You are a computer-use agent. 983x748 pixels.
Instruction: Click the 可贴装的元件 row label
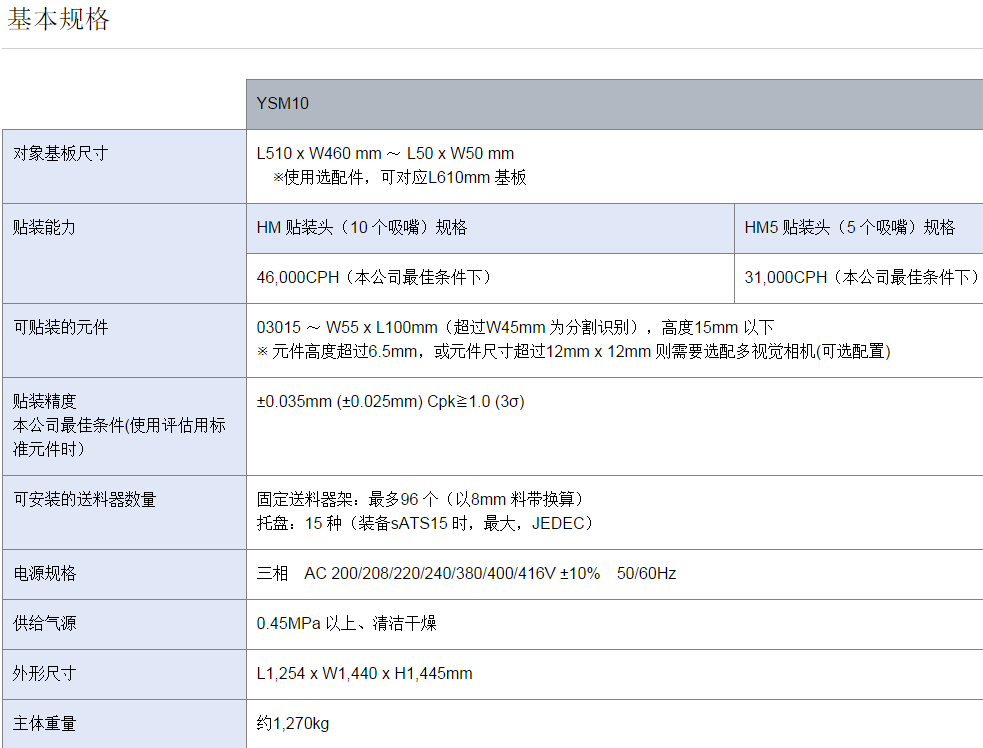pyautogui.click(x=61, y=328)
